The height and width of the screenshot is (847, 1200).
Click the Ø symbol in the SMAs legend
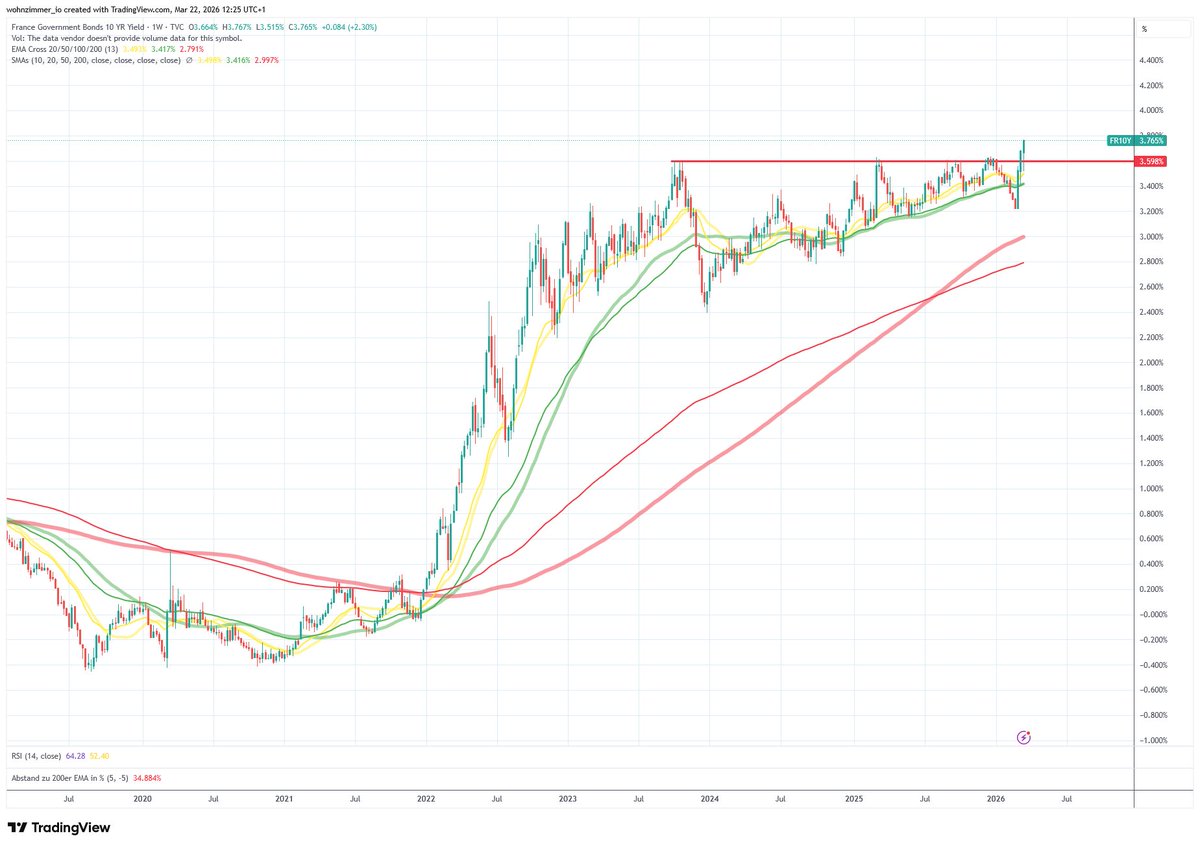(189, 60)
